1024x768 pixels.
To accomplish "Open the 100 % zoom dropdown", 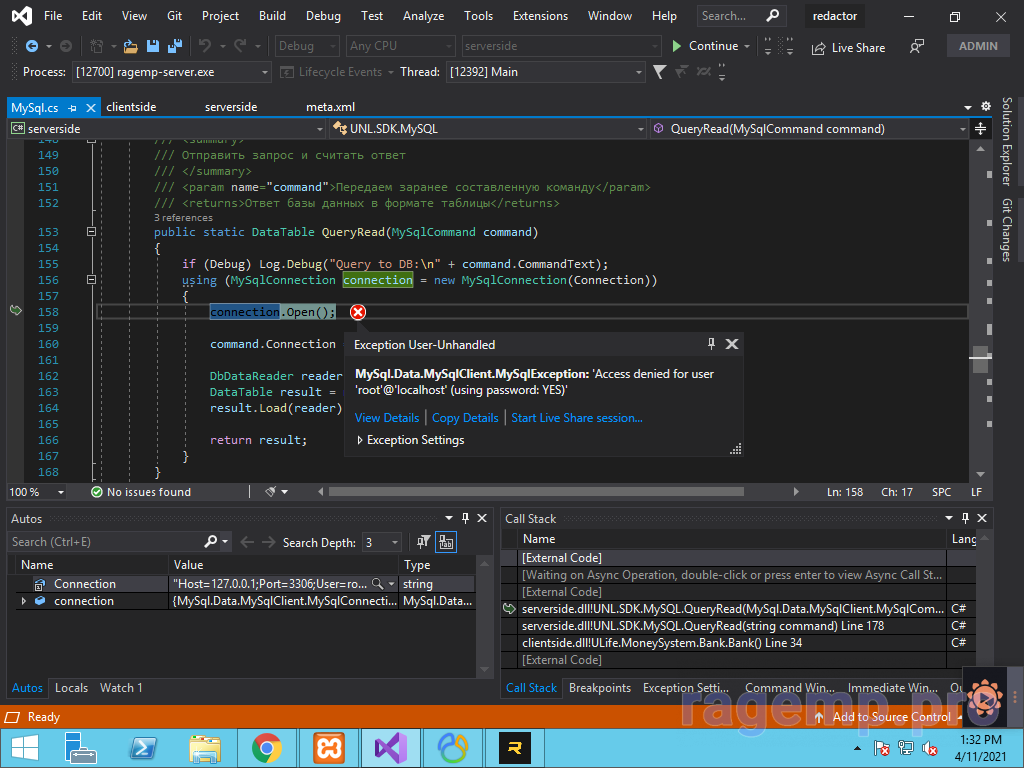I will (x=37, y=492).
